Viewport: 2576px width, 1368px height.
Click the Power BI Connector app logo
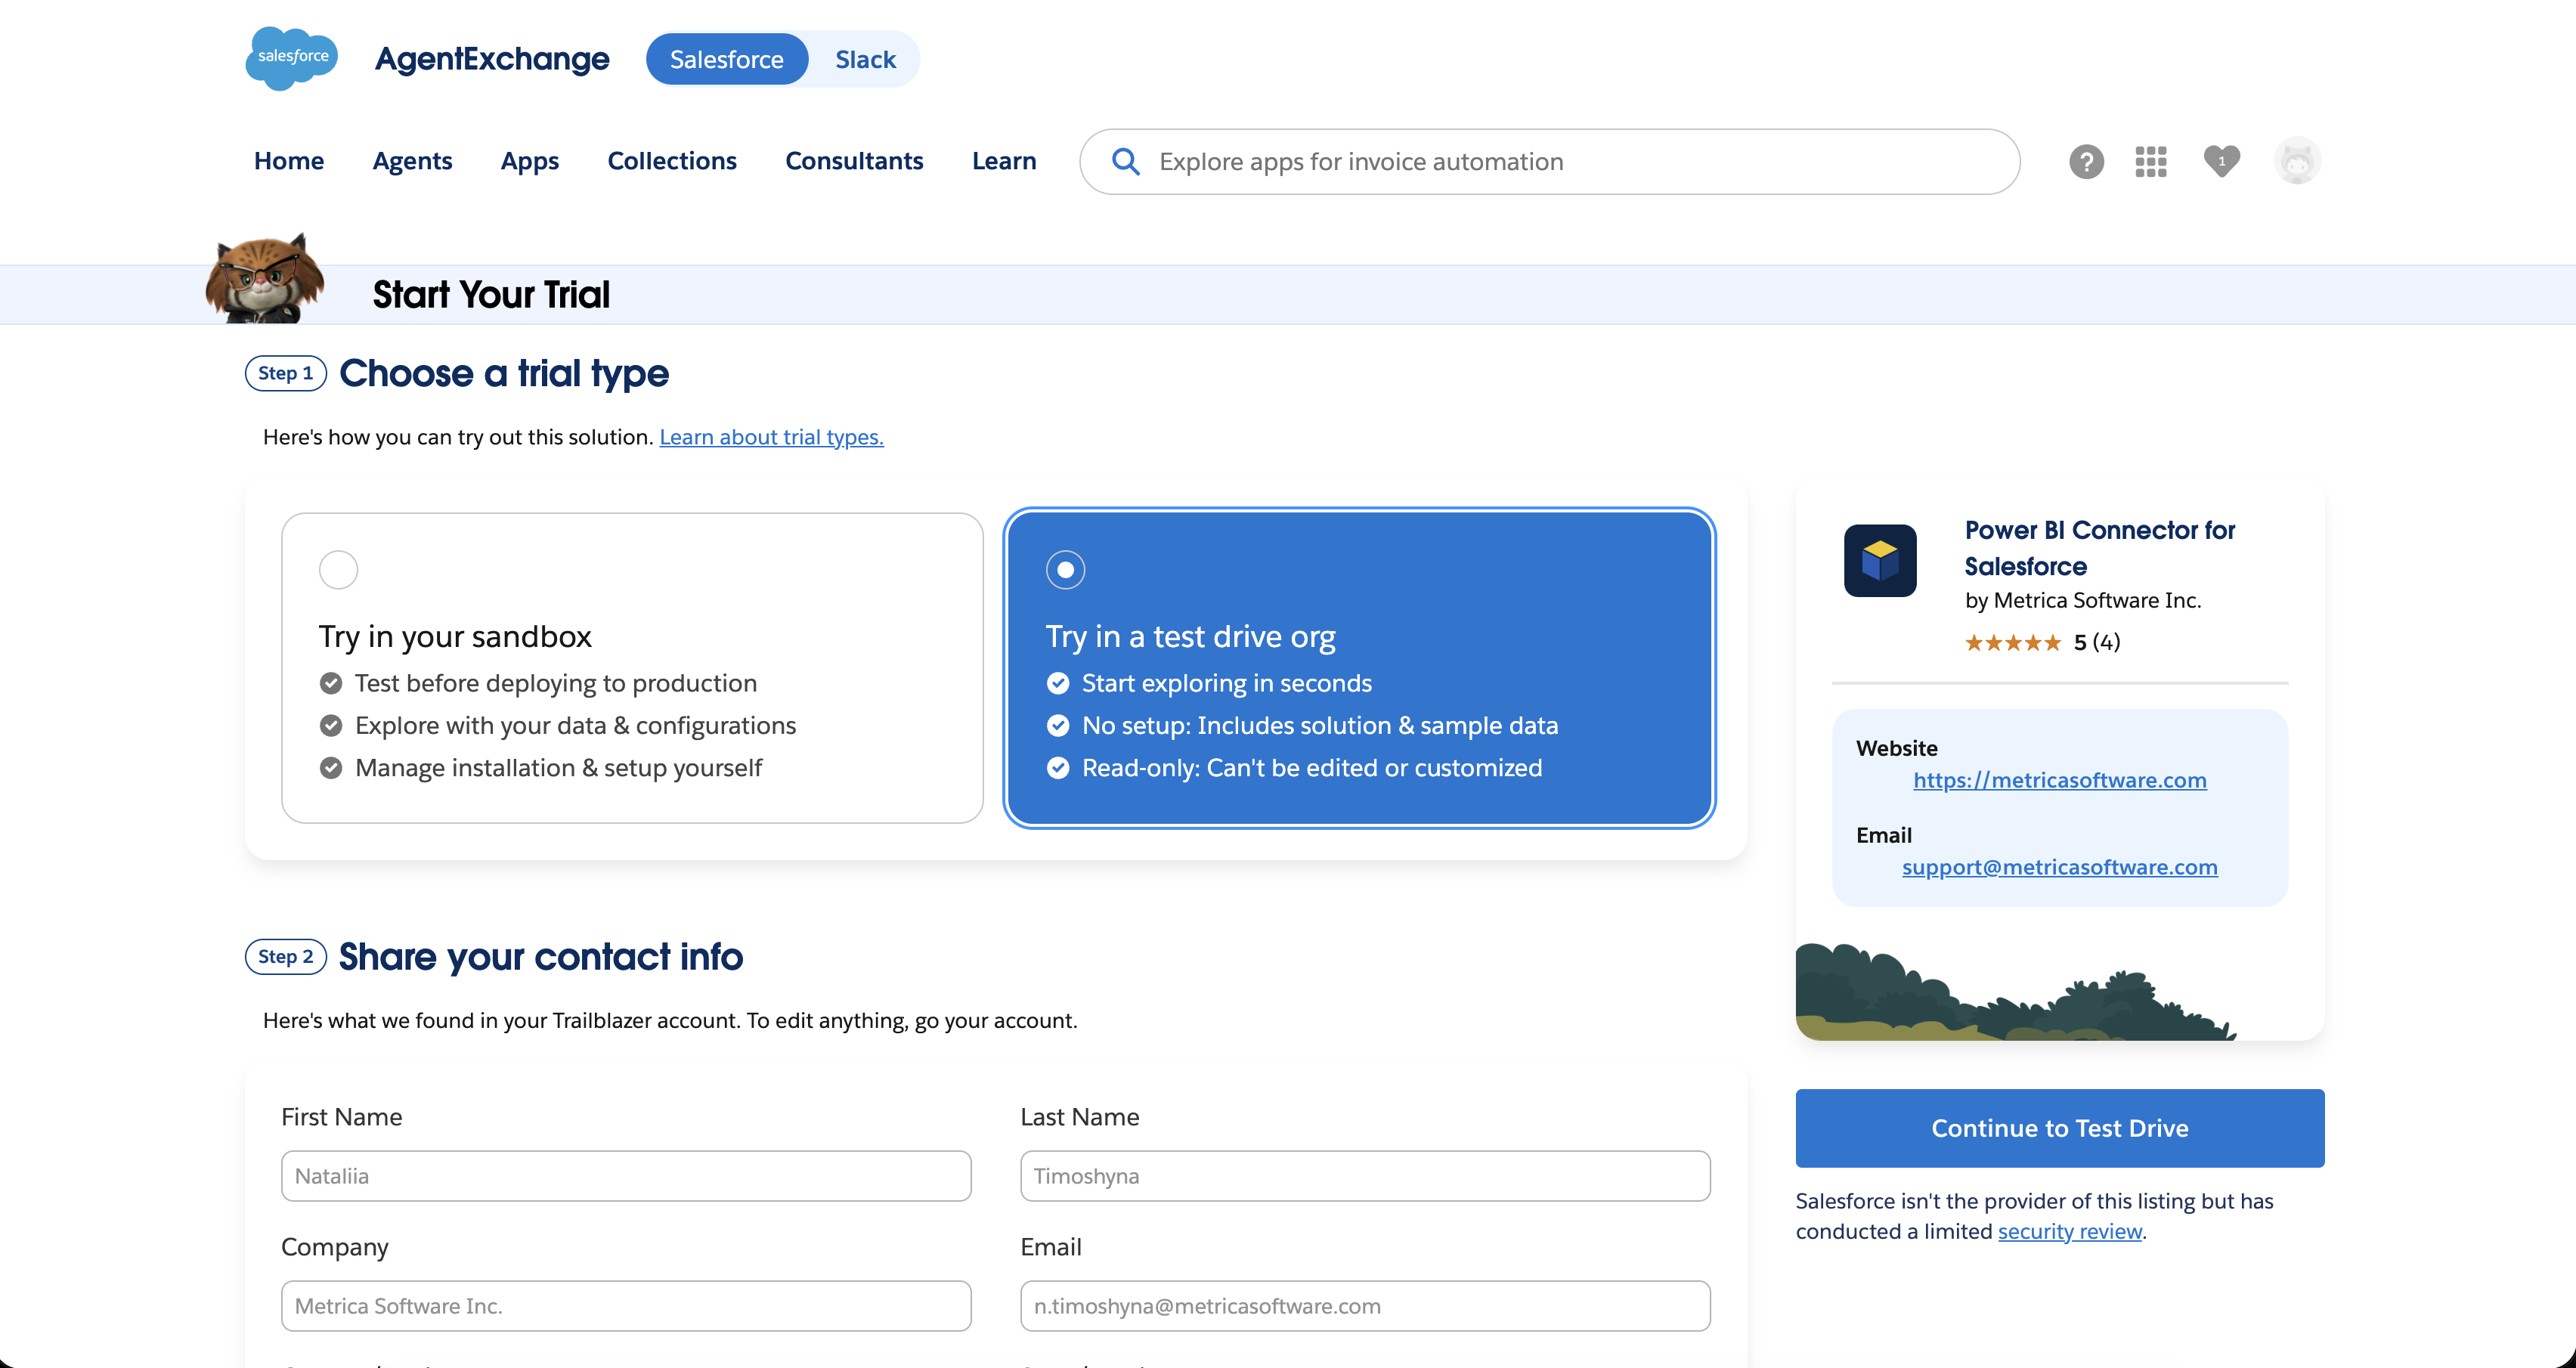(x=1880, y=561)
